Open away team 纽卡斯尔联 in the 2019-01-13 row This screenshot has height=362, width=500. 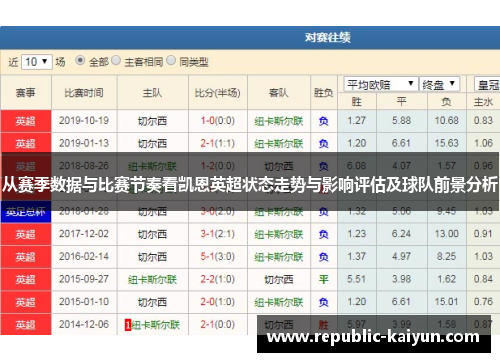click(279, 144)
